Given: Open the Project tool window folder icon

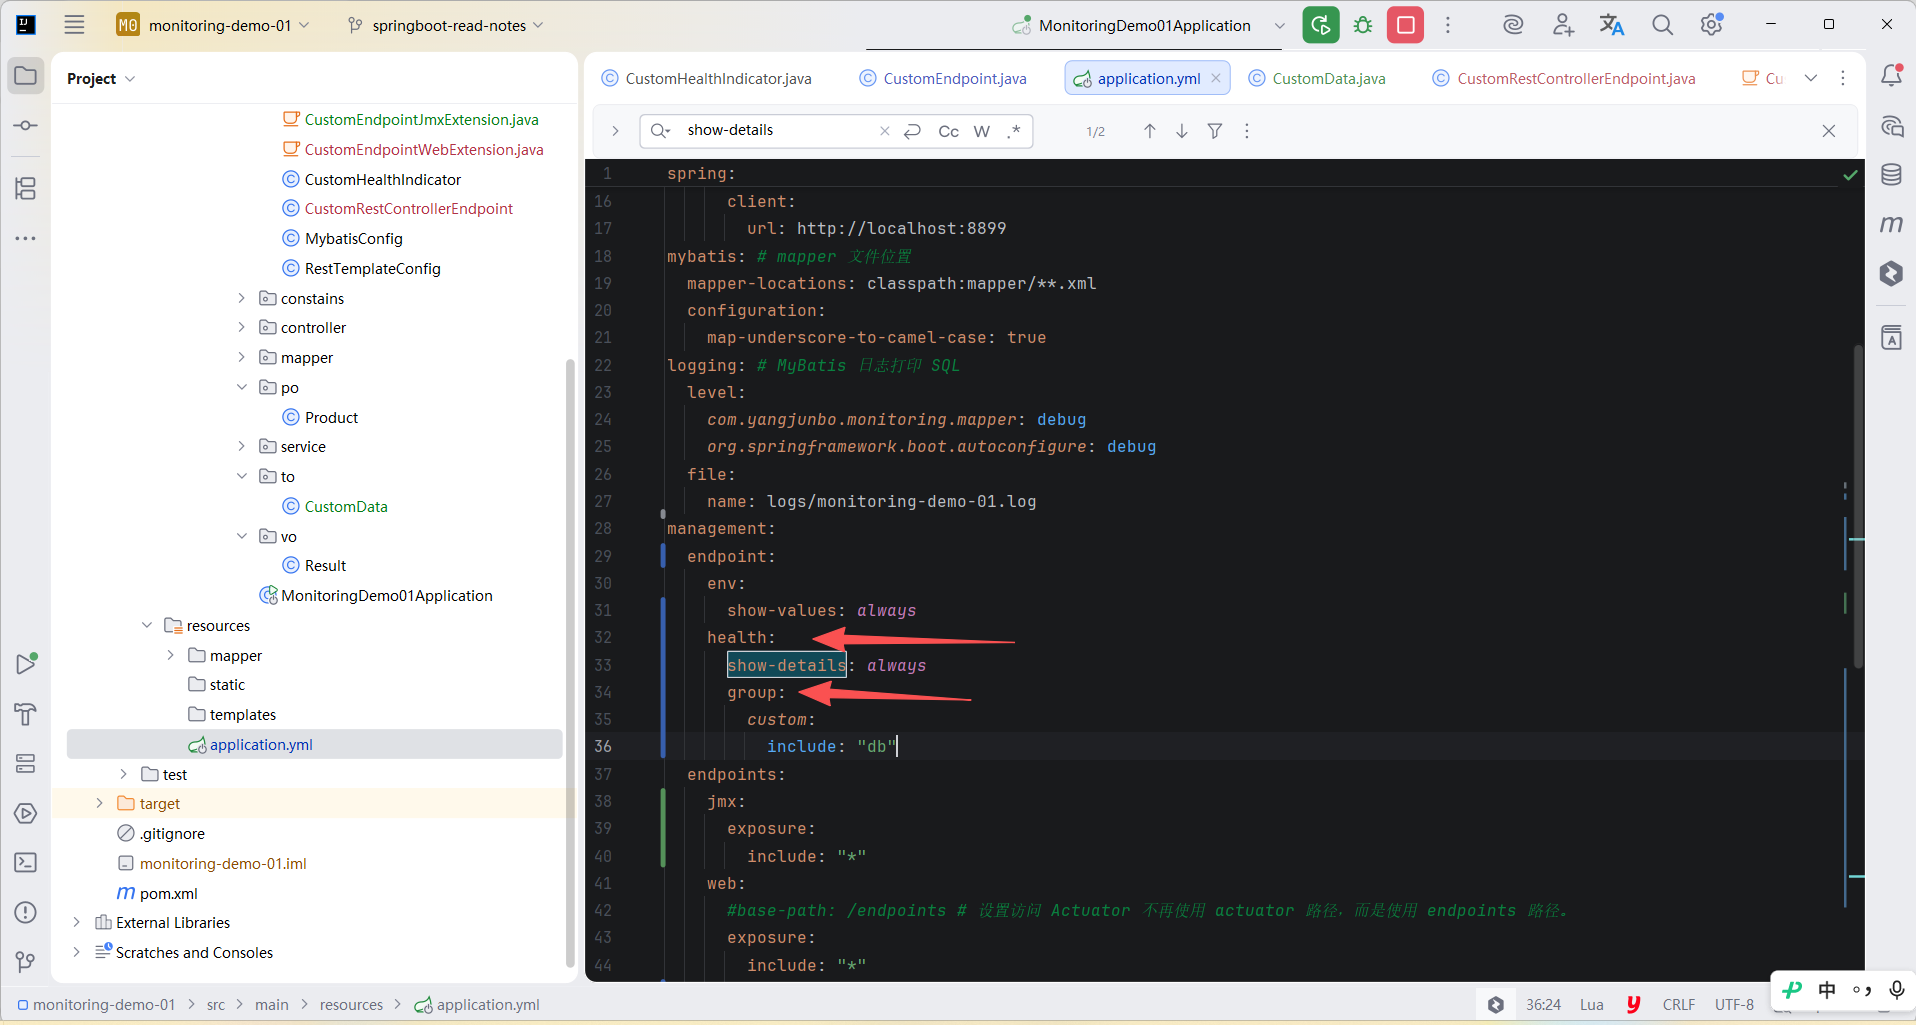Looking at the screenshot, I should (26, 76).
